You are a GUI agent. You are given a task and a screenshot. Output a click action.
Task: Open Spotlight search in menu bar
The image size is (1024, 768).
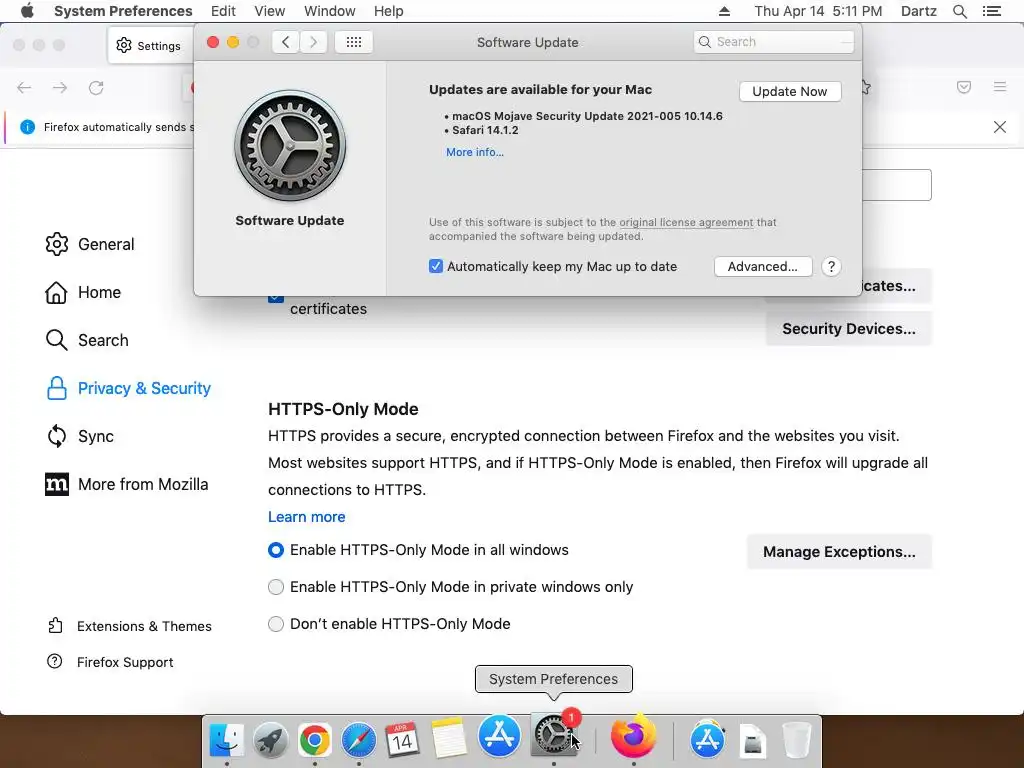click(x=960, y=11)
